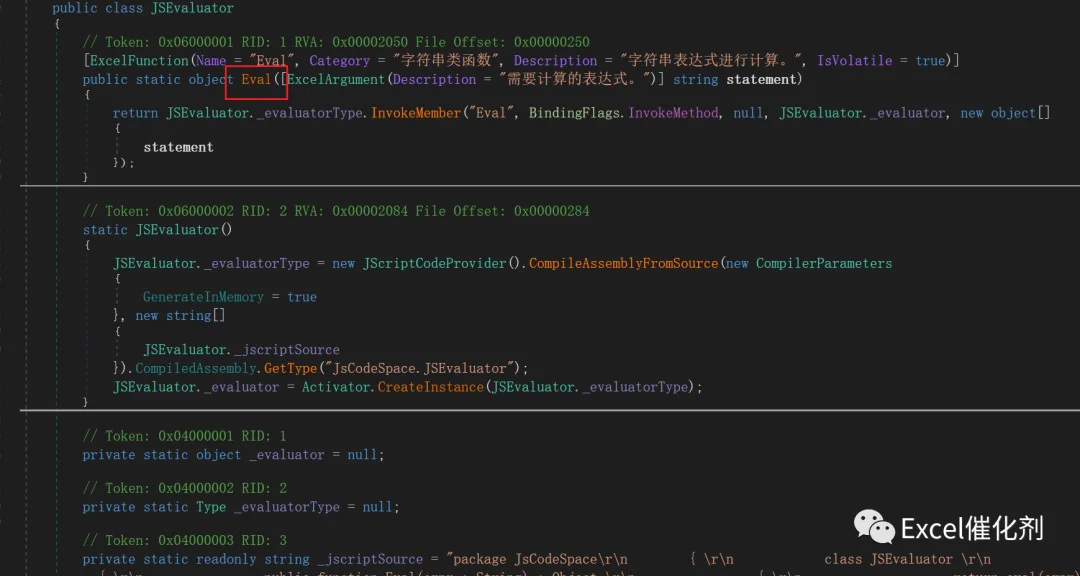1080x576 pixels.
Task: Click the JScriptCodeProvider type name
Action: tap(435, 263)
